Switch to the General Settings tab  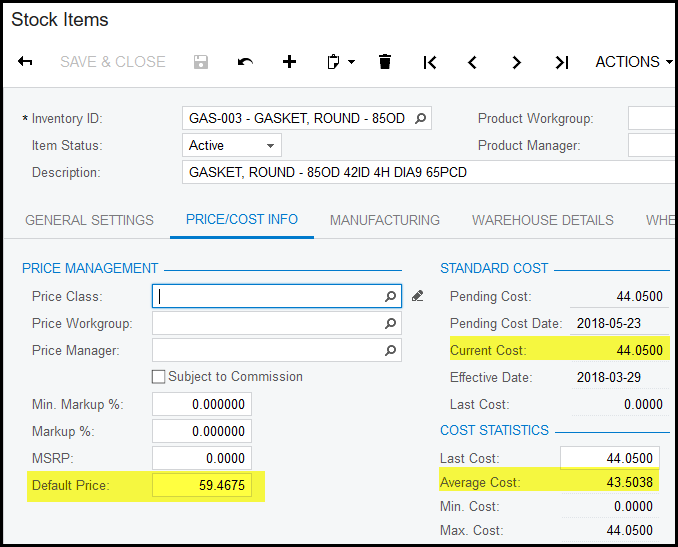(x=89, y=220)
